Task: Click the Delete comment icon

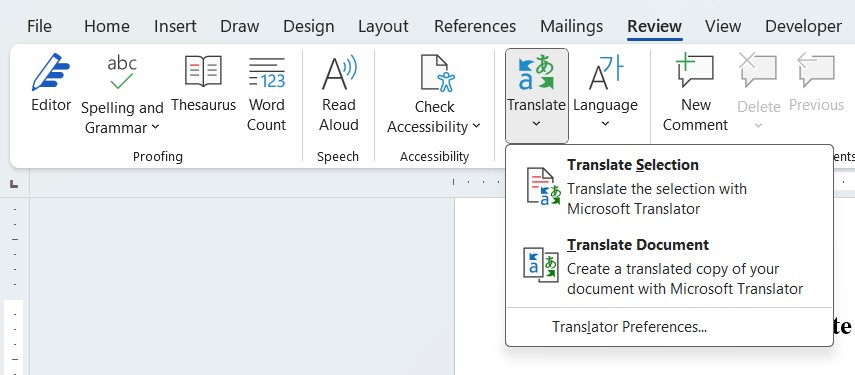Action: (x=758, y=71)
